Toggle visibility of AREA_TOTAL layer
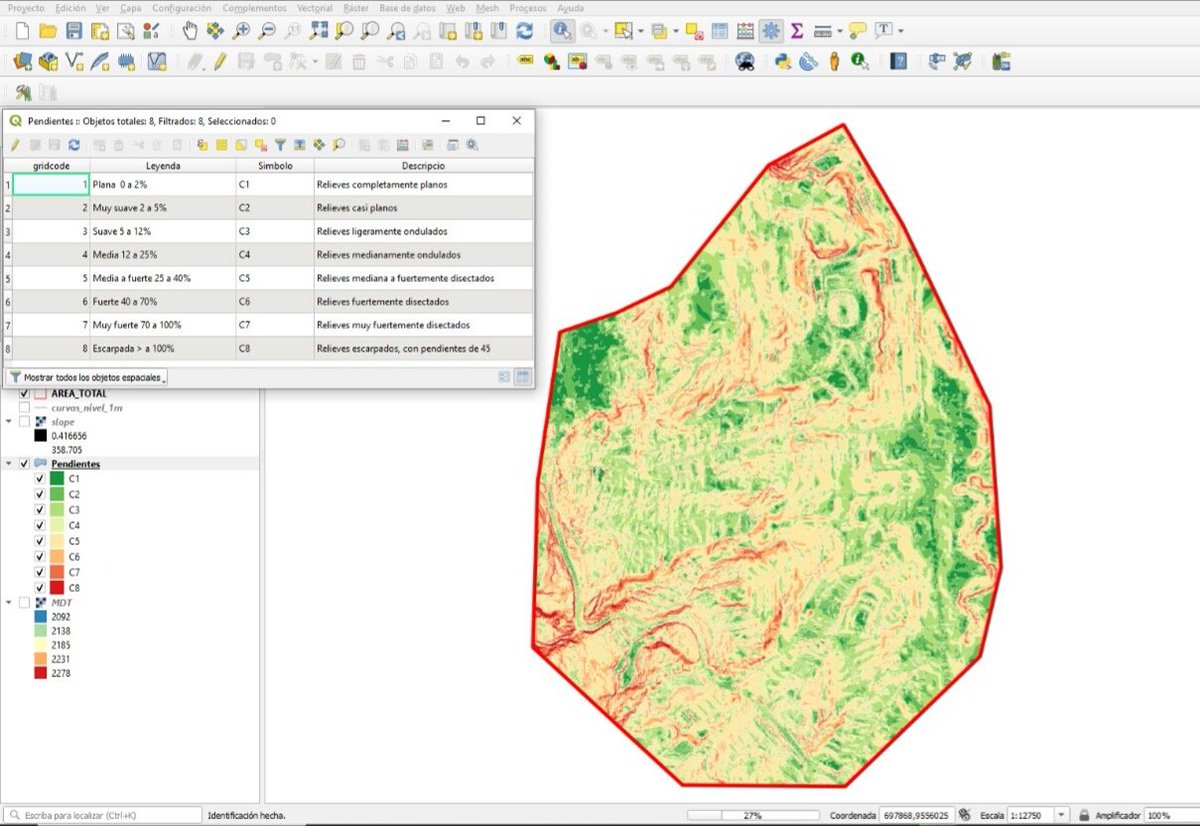Image resolution: width=1200 pixels, height=826 pixels. pos(24,394)
